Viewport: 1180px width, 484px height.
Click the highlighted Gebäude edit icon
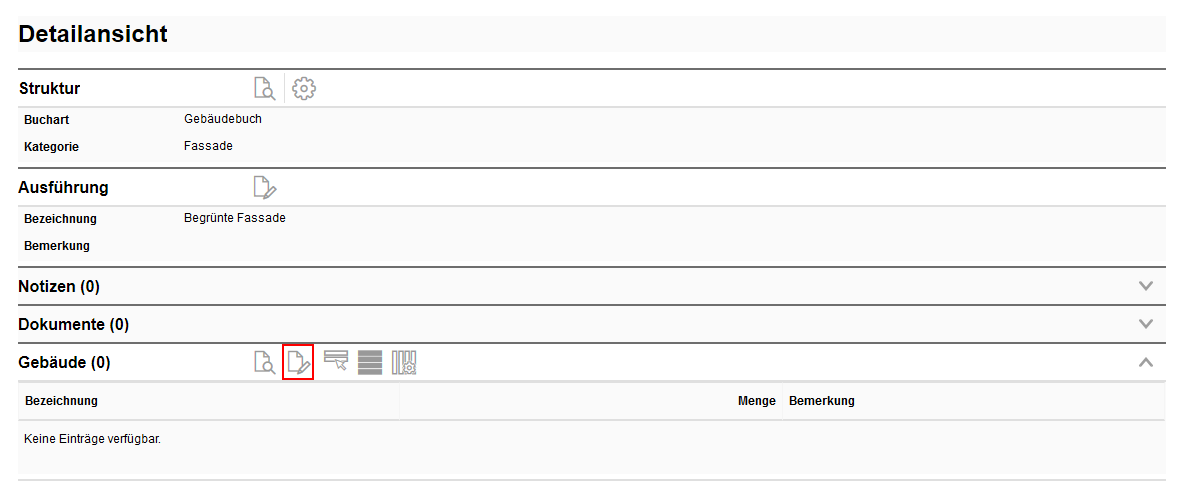298,362
